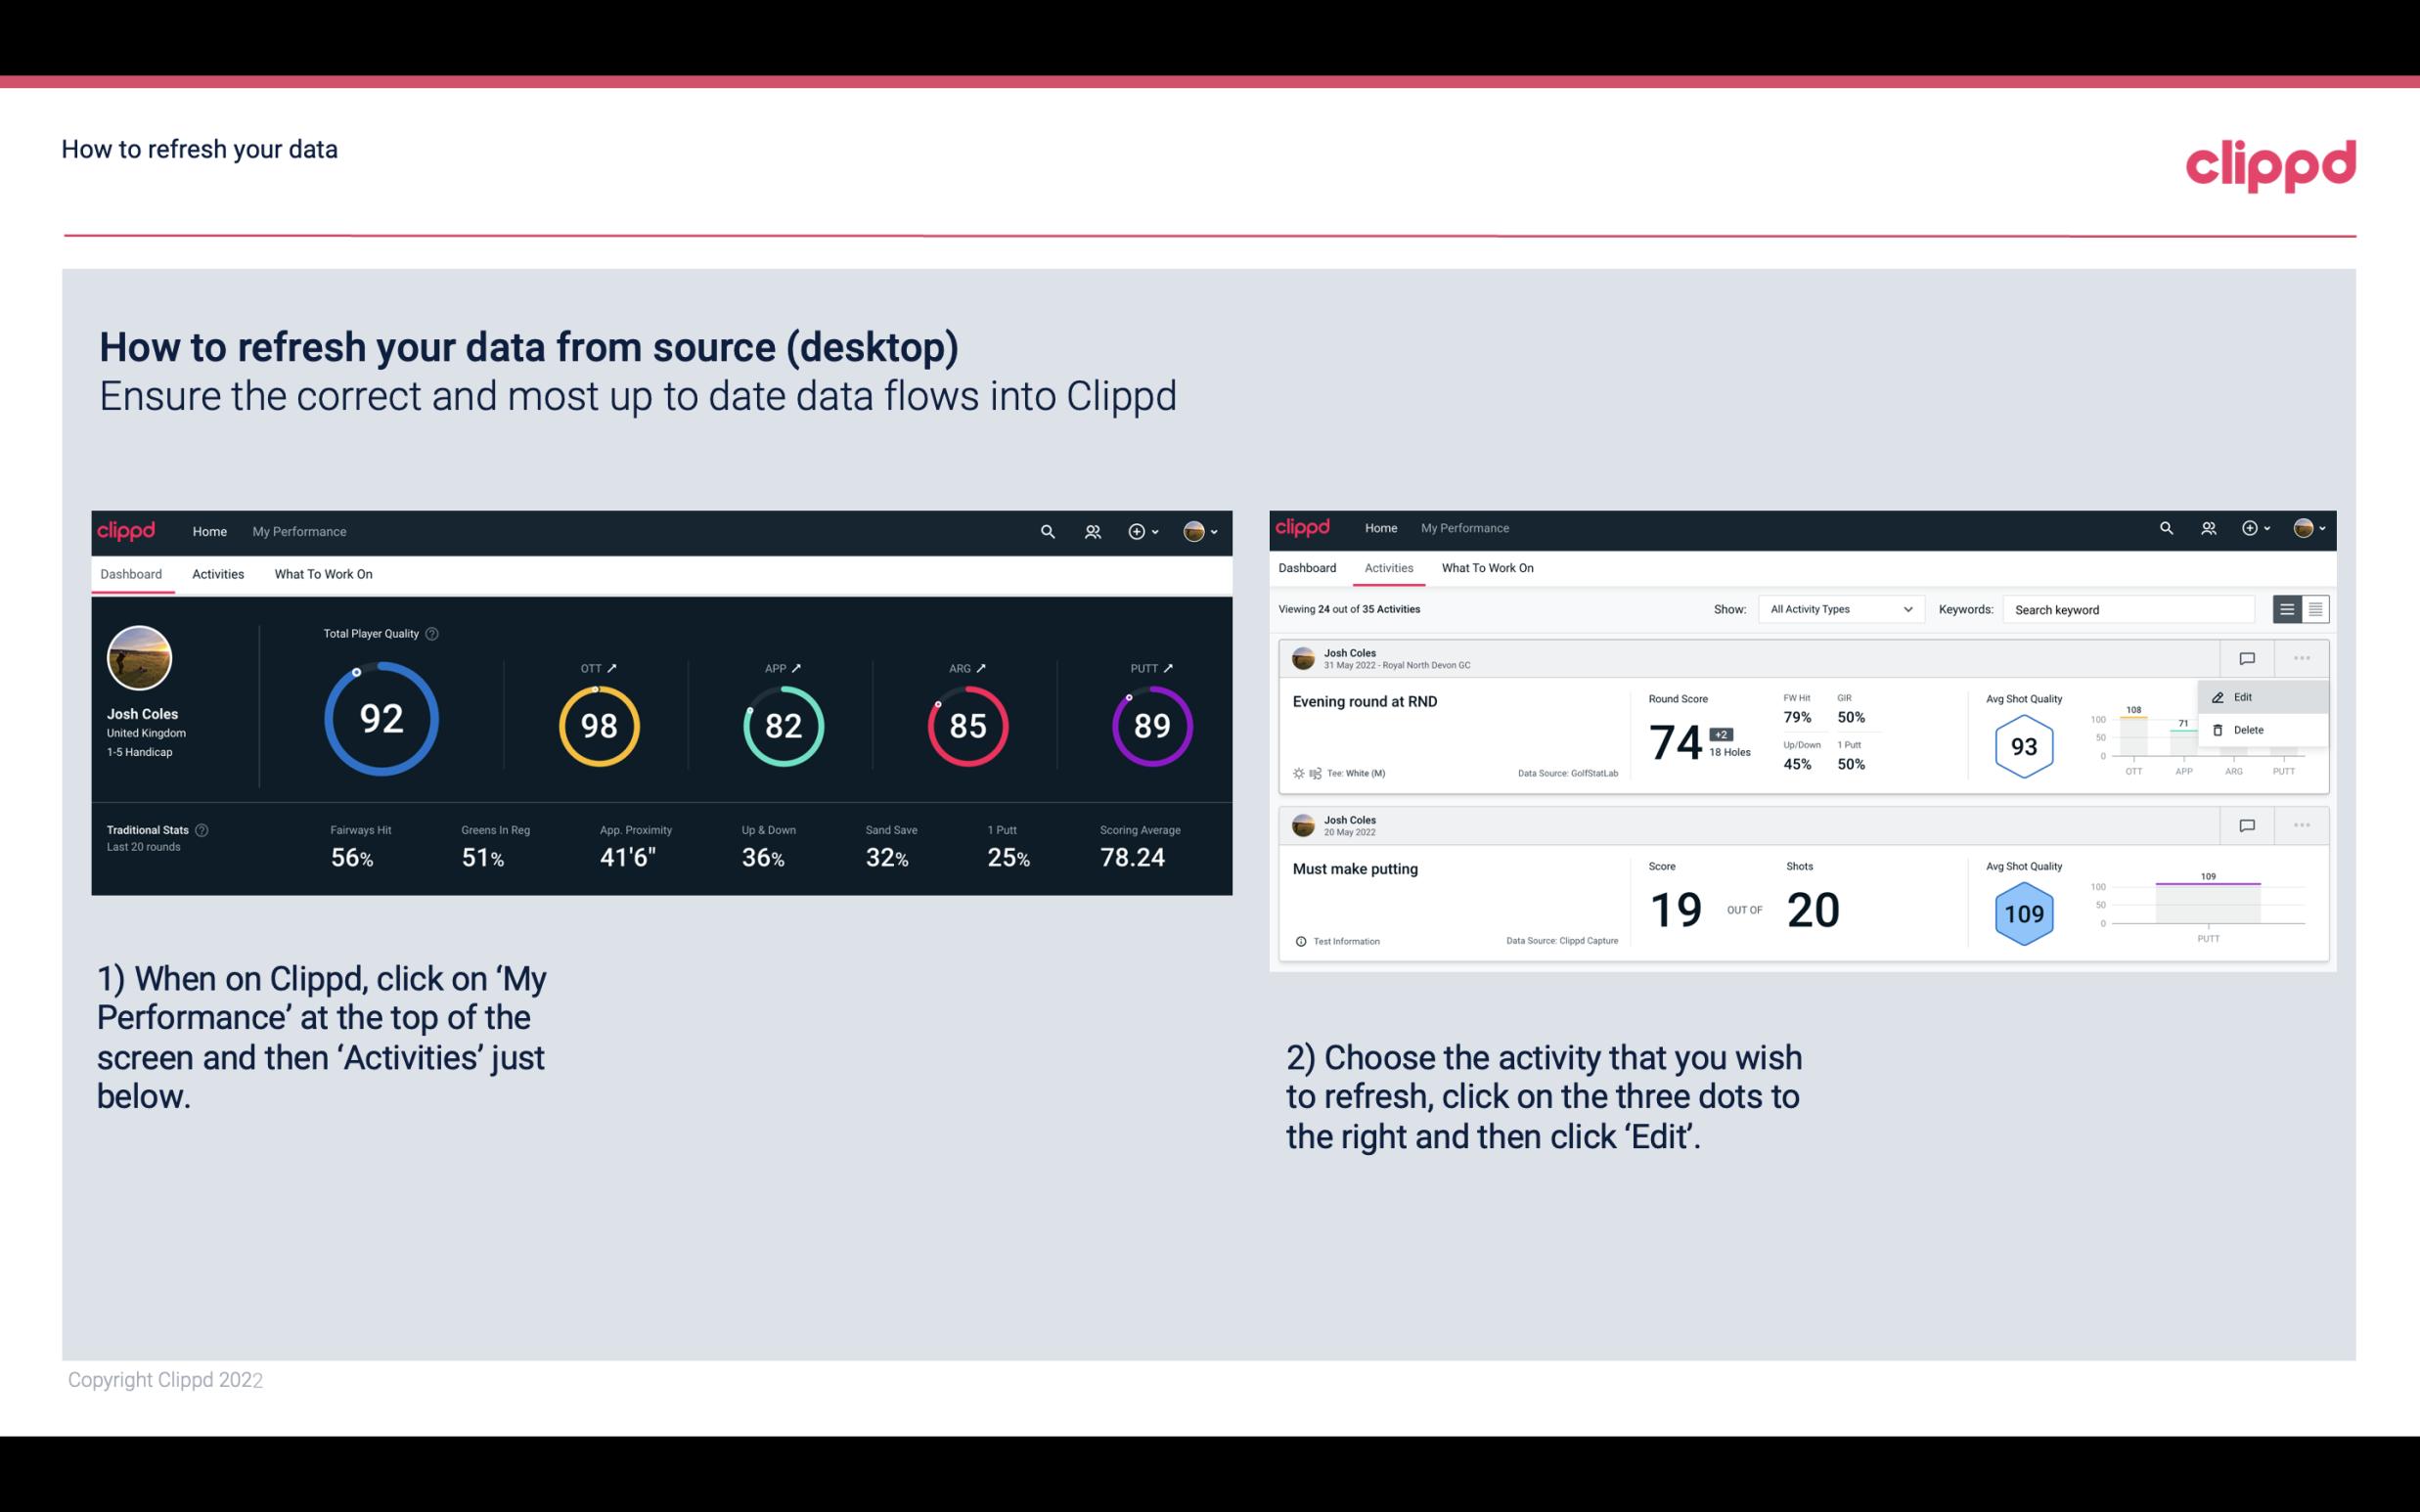2420x1512 pixels.
Task: Select the What To Work On tab
Action: [324, 573]
